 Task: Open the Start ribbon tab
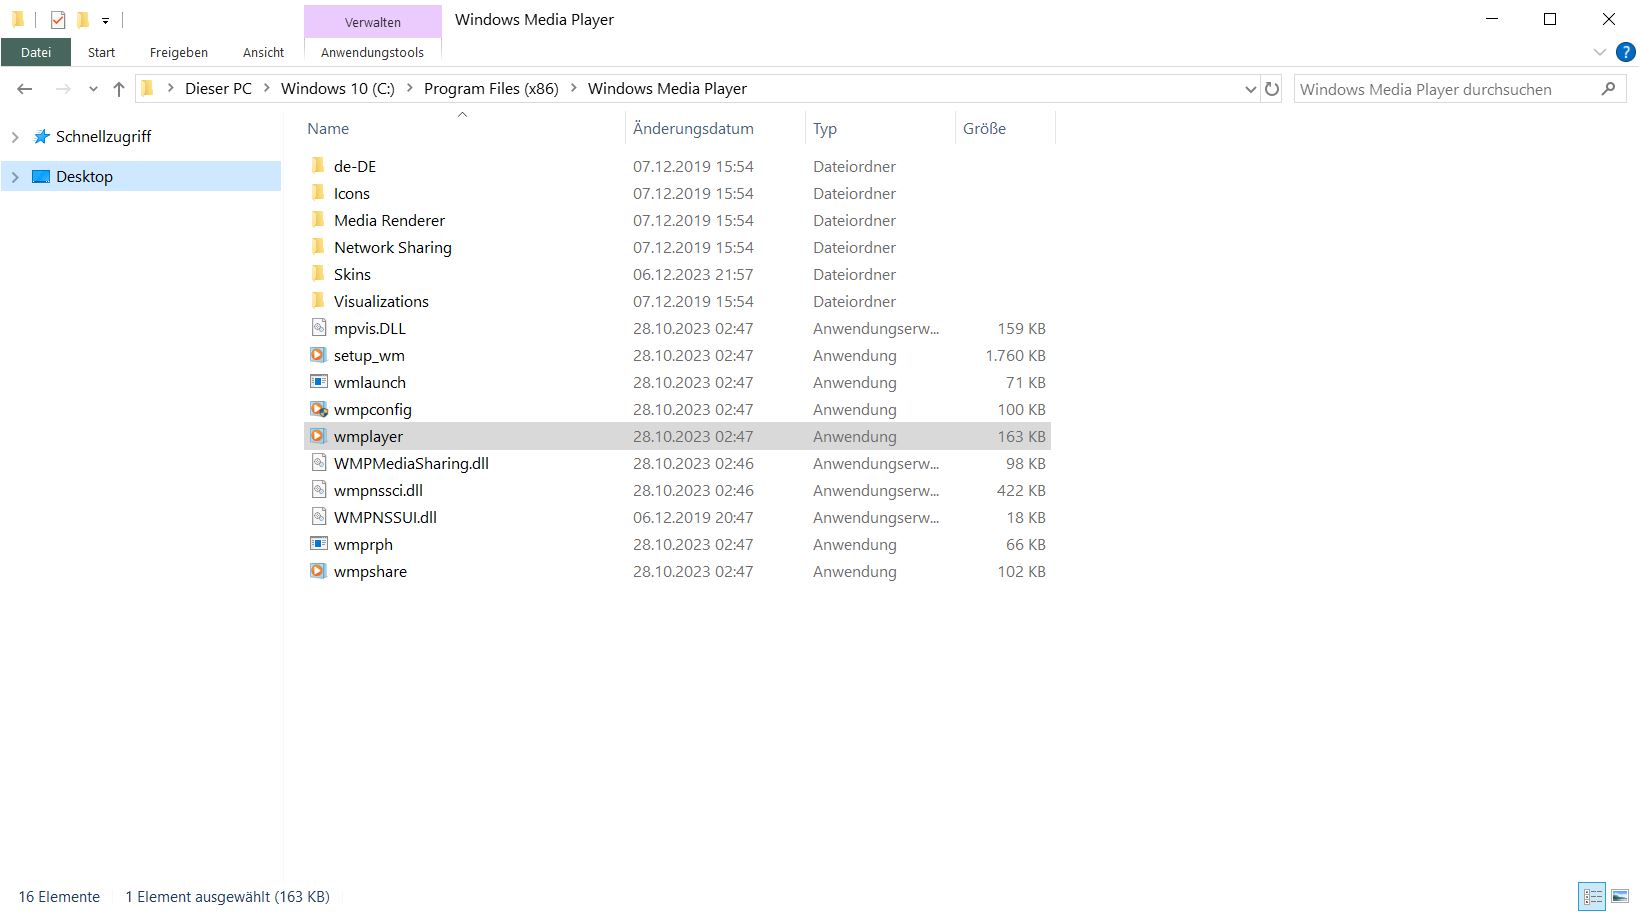tap(101, 52)
